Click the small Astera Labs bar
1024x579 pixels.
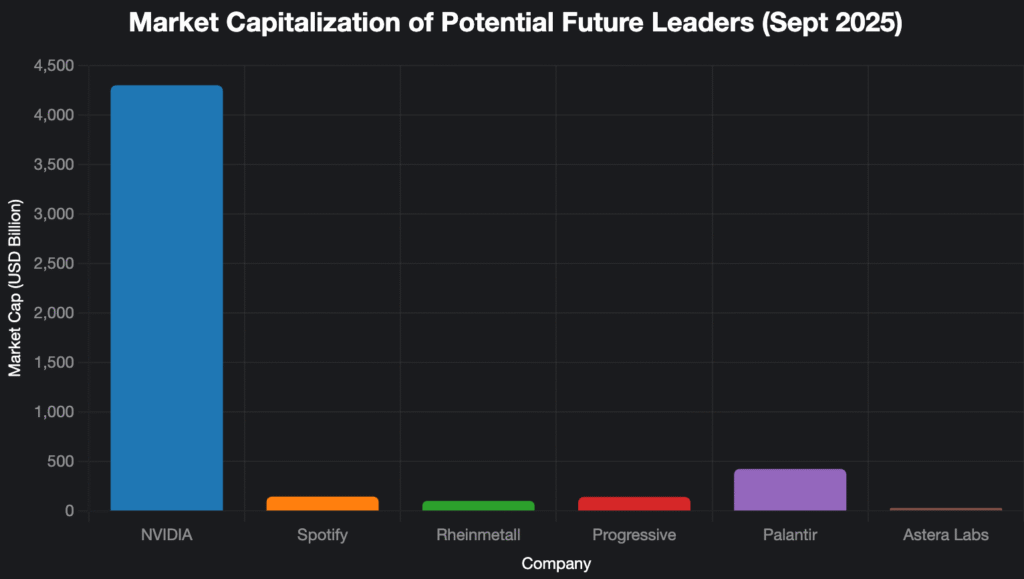pyautogui.click(x=946, y=509)
